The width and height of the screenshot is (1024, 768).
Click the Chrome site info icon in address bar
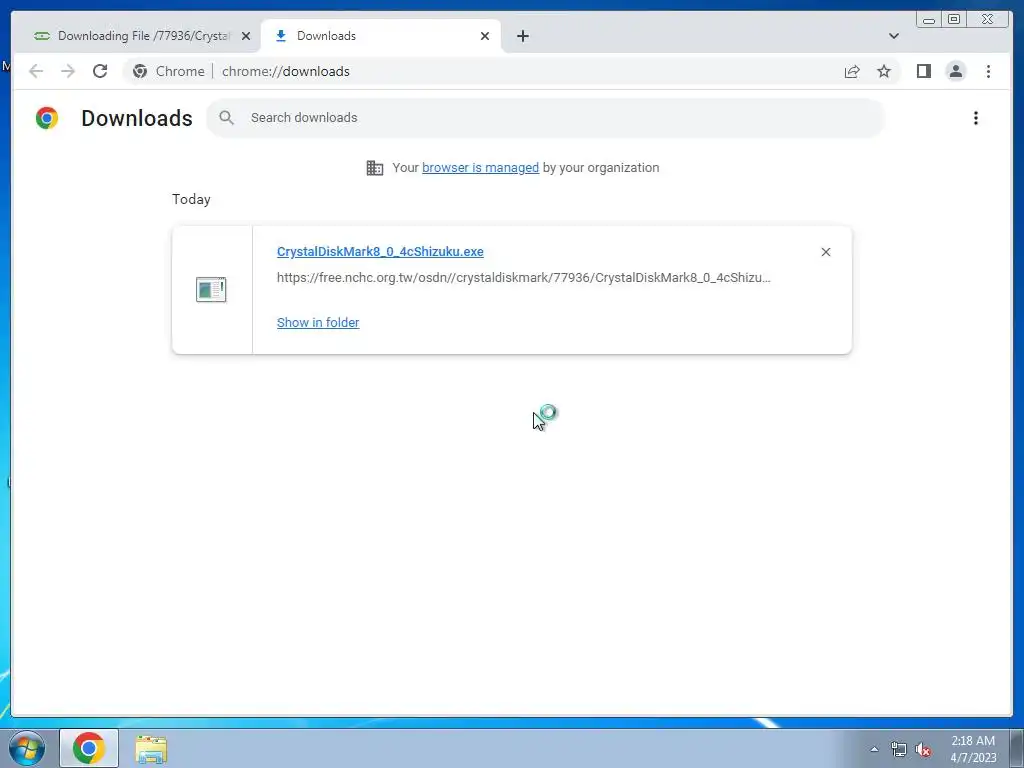pyautogui.click(x=140, y=71)
